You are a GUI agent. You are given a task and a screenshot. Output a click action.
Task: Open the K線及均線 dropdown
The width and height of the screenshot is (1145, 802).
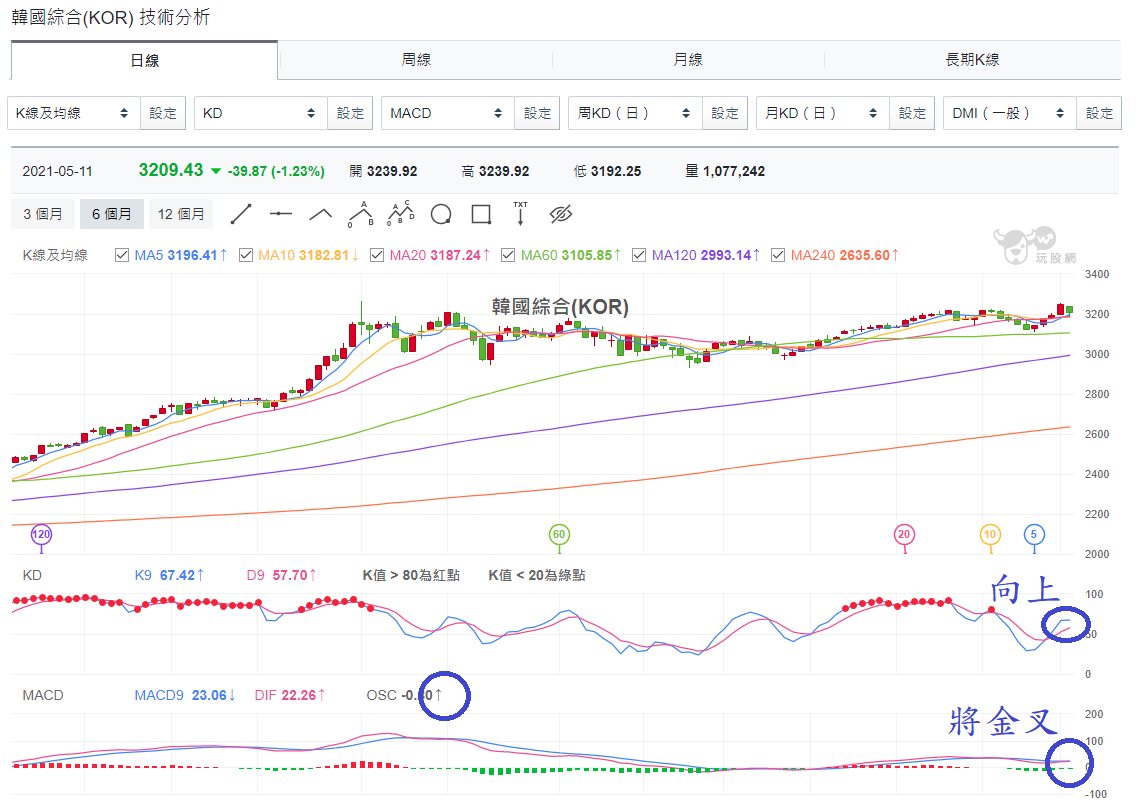[74, 113]
